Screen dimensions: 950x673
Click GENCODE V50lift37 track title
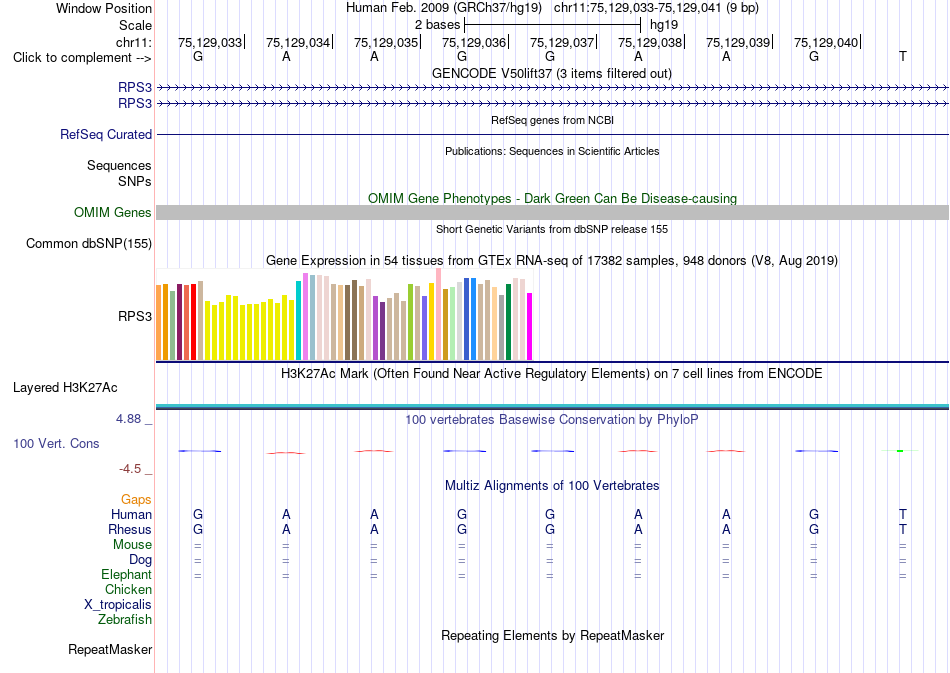[552, 73]
